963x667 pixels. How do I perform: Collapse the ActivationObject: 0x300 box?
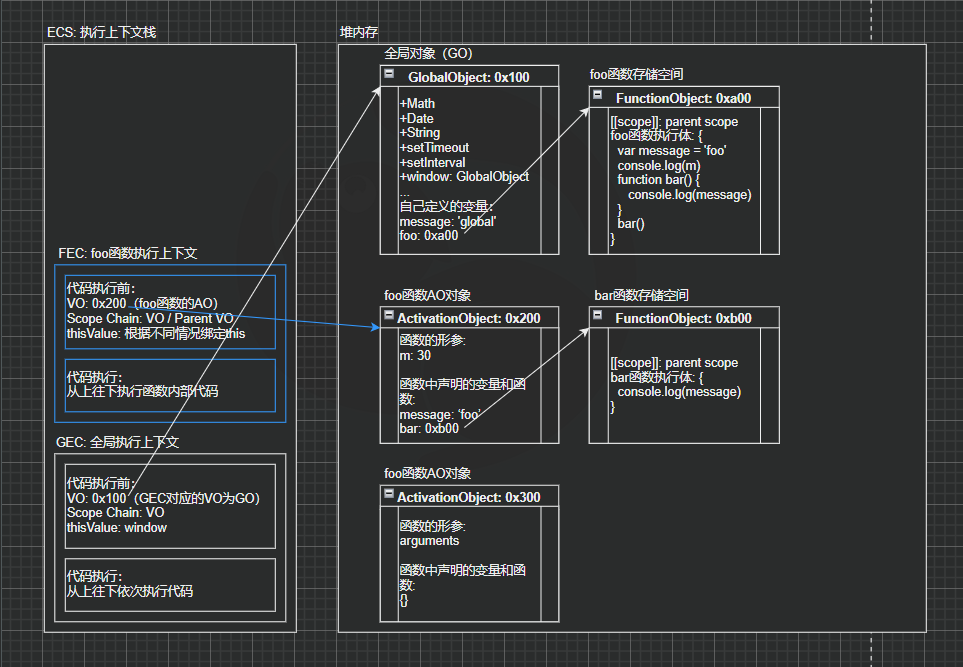(x=389, y=494)
